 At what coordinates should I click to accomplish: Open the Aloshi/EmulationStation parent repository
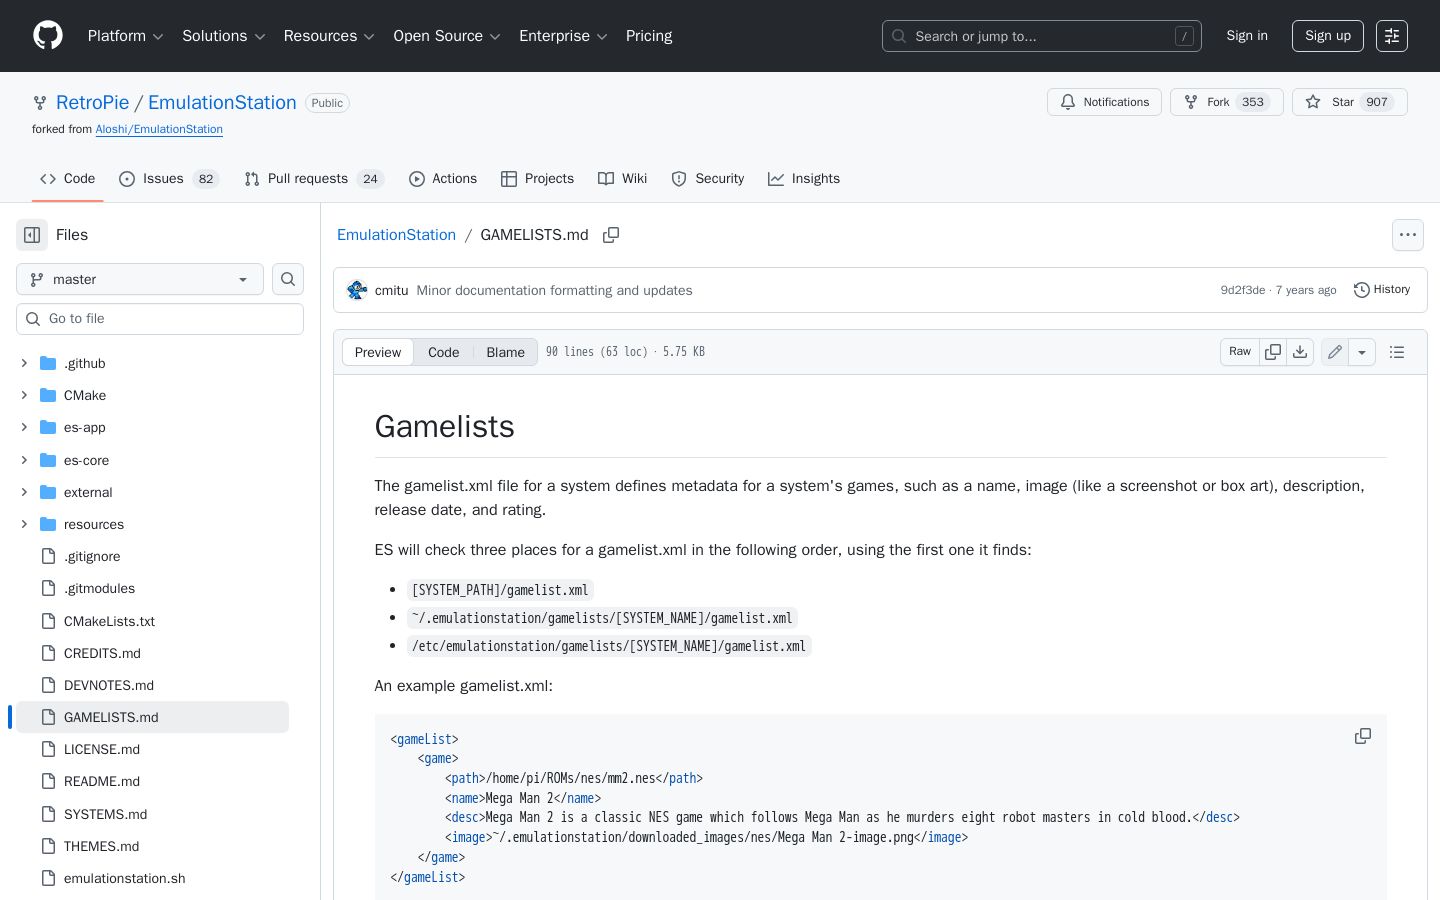click(x=159, y=129)
